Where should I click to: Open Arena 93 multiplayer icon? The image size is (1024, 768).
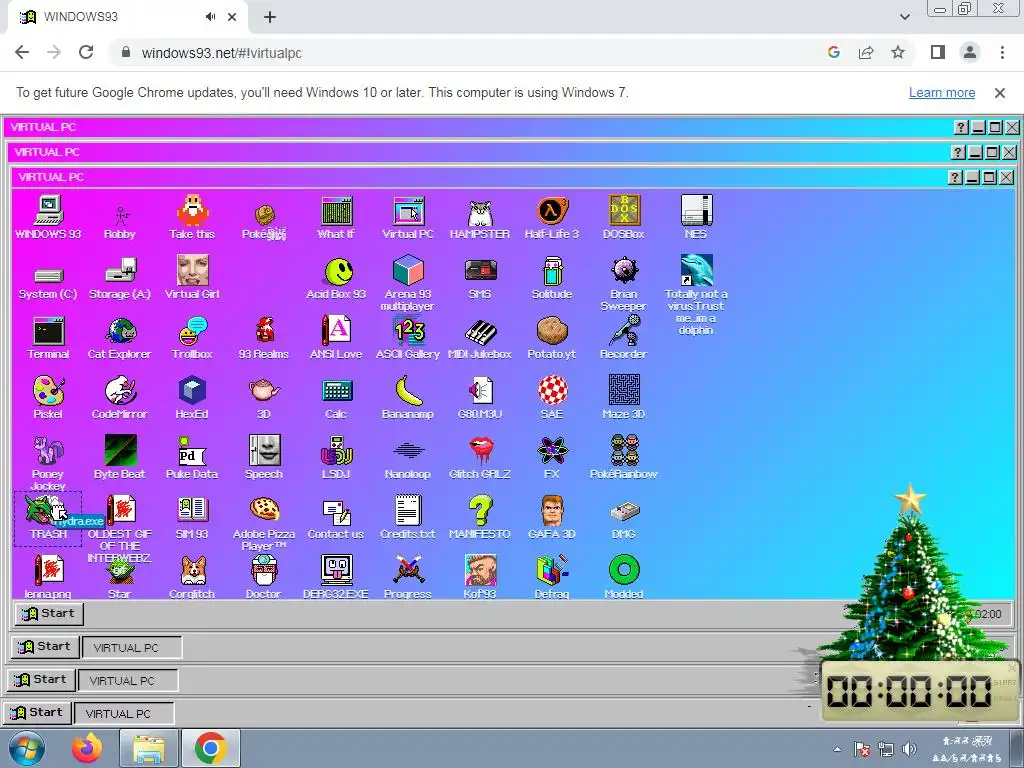click(x=408, y=283)
